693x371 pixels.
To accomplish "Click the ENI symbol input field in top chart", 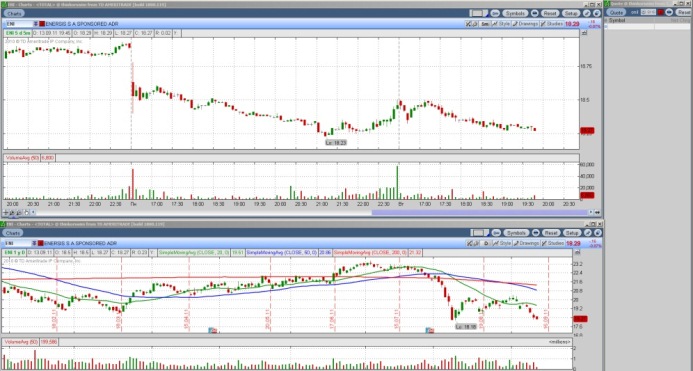I will tap(18, 24).
